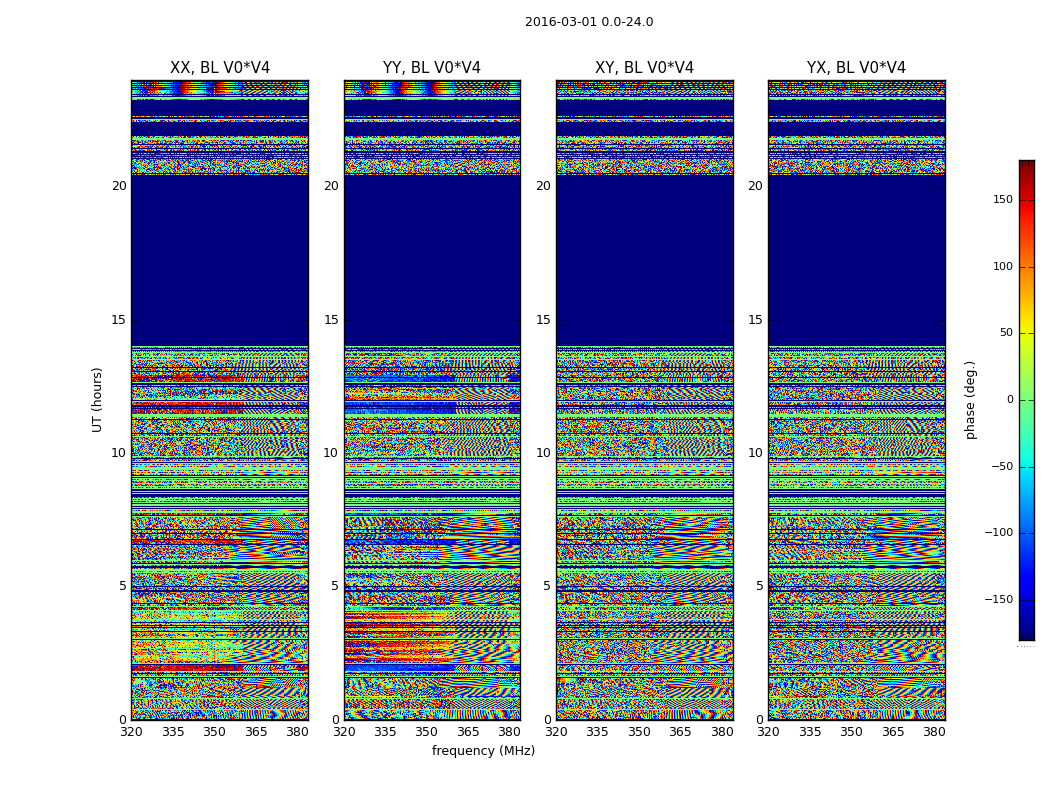
Task: Click the 2016-03-01 0.0-24.0 figure title
Action: click(x=589, y=22)
